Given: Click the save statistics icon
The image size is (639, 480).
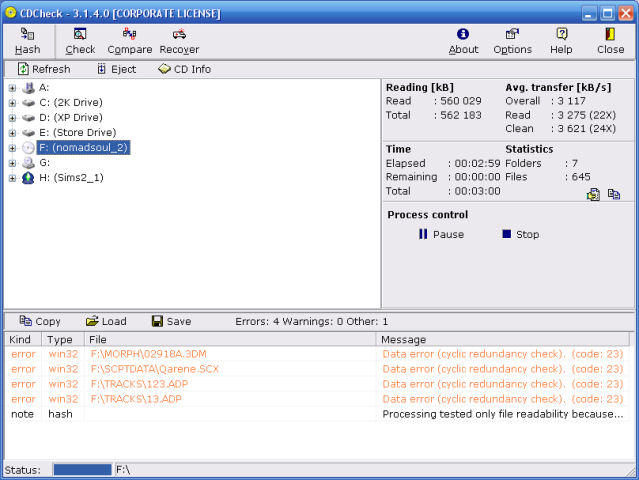Looking at the screenshot, I should pyautogui.click(x=593, y=194).
